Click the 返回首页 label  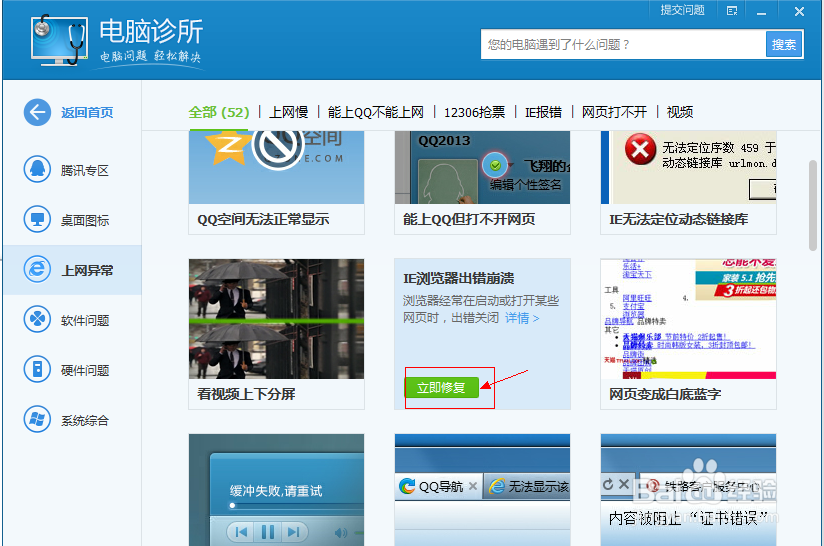coord(87,112)
